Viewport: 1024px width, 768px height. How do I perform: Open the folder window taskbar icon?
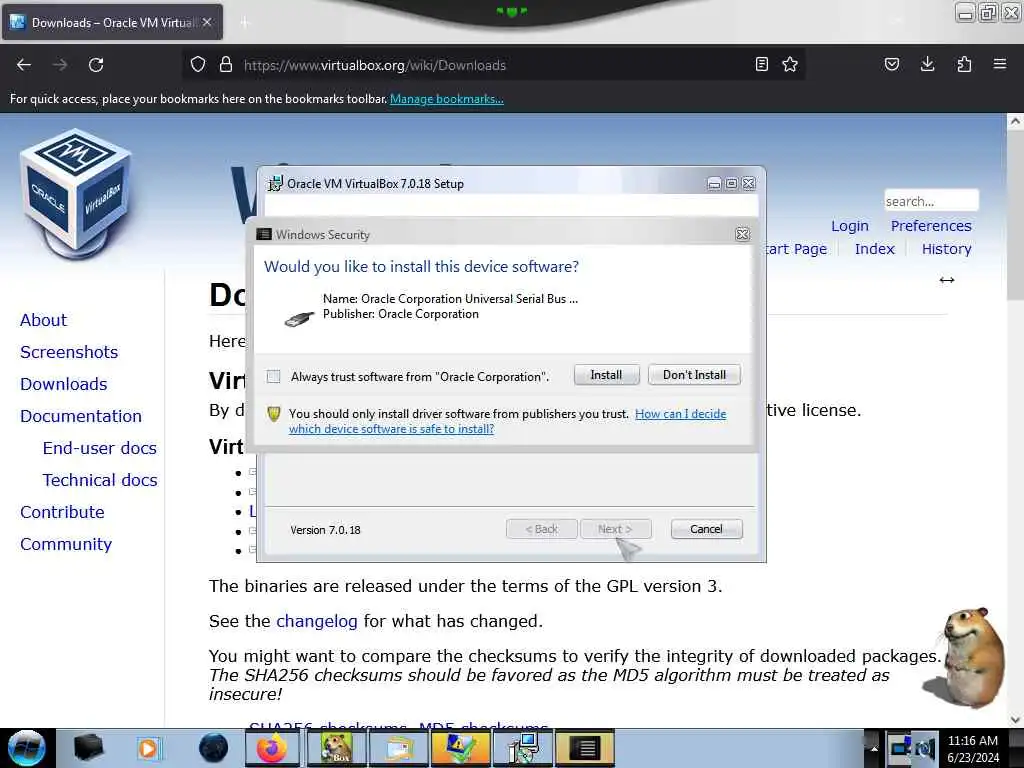click(x=399, y=748)
